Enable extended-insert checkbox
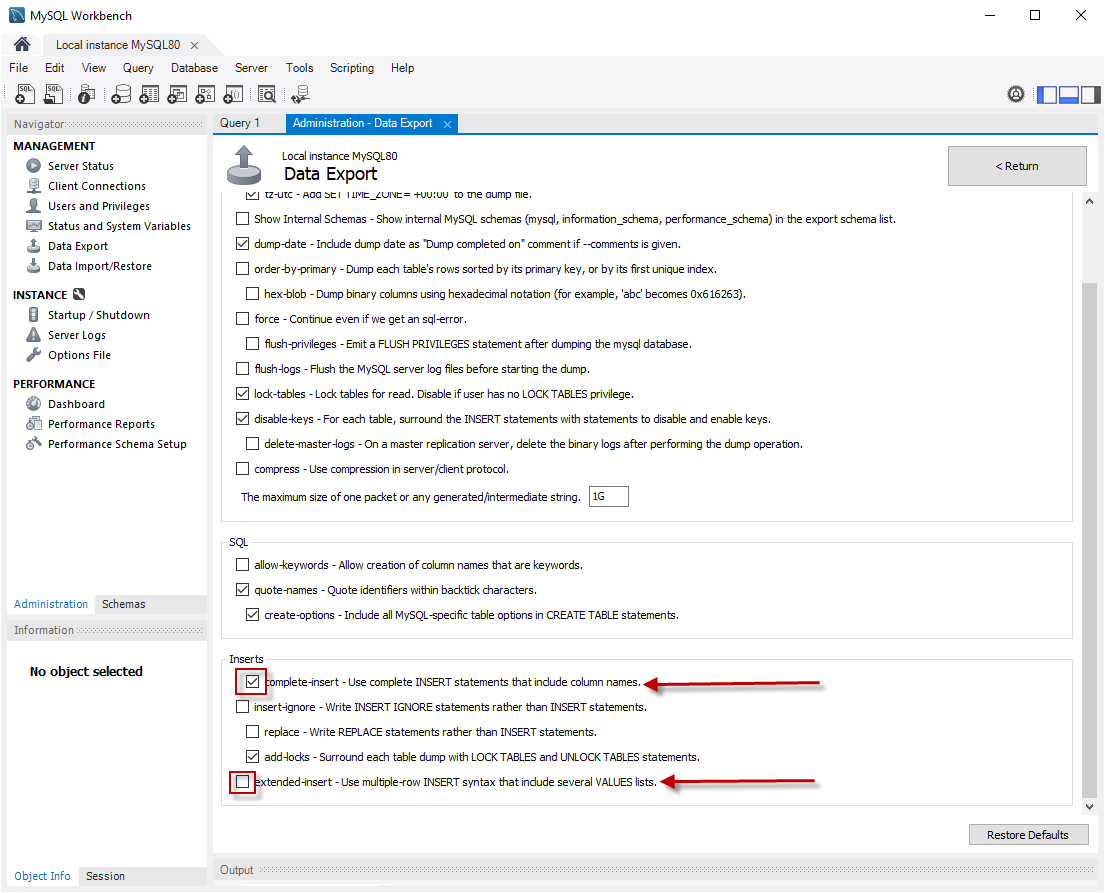This screenshot has height=893, width=1105. click(x=242, y=782)
